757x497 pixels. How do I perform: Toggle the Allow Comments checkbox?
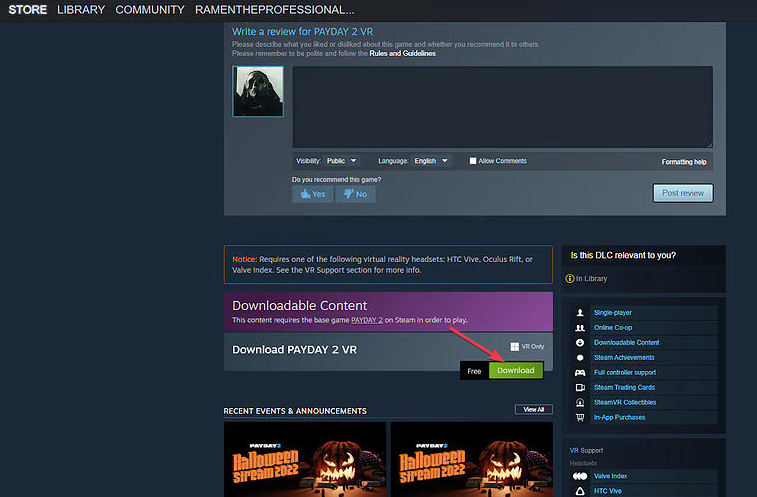point(473,161)
